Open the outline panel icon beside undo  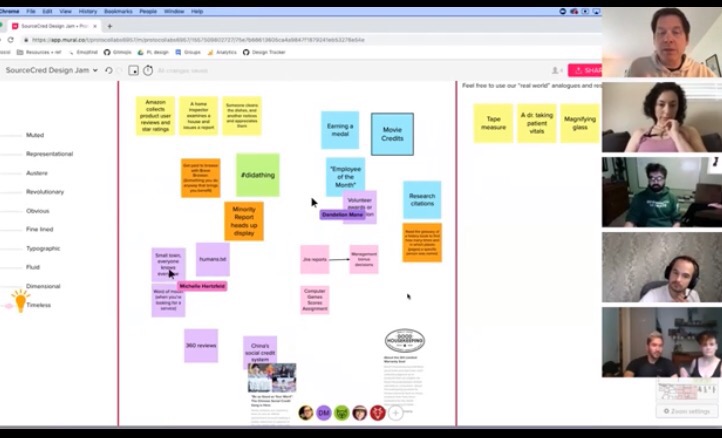click(134, 70)
